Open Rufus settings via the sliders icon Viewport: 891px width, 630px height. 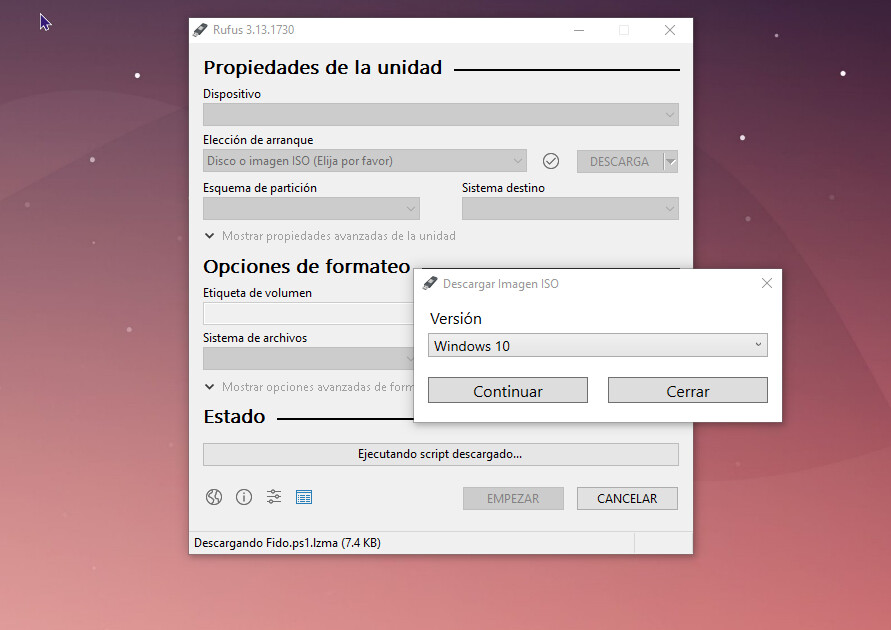[273, 497]
